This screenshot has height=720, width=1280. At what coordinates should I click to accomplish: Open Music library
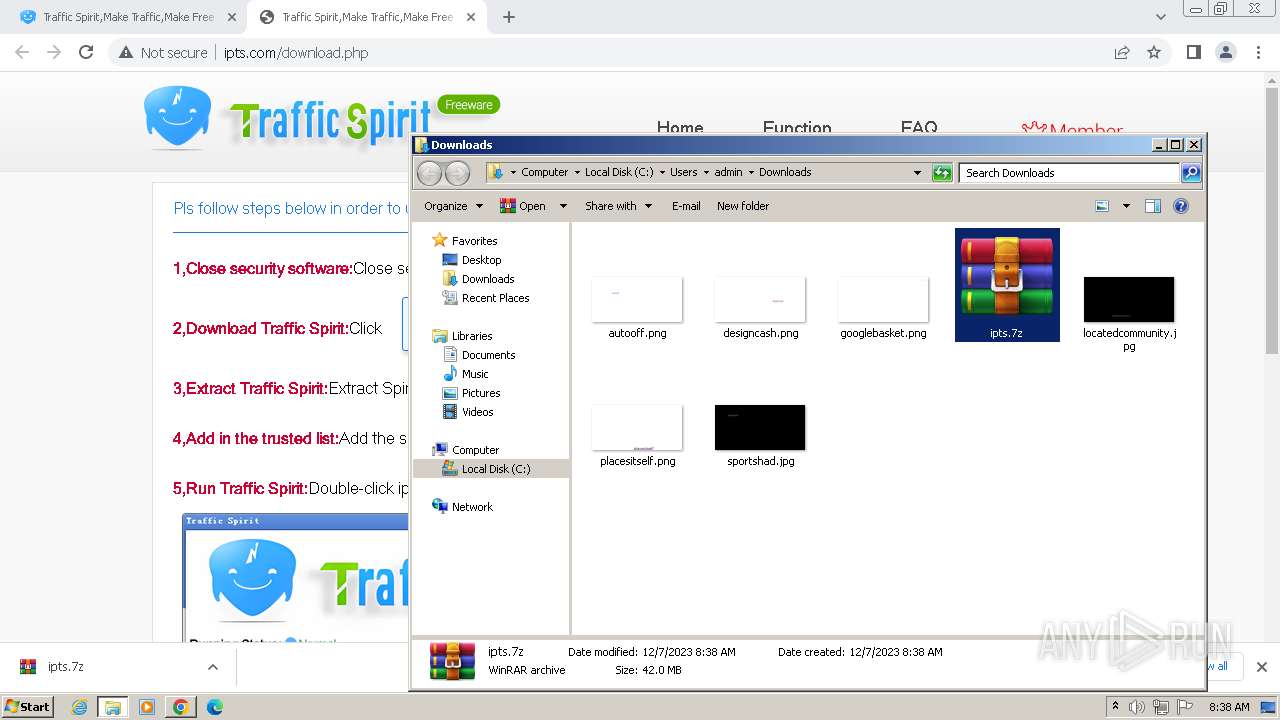(x=475, y=374)
